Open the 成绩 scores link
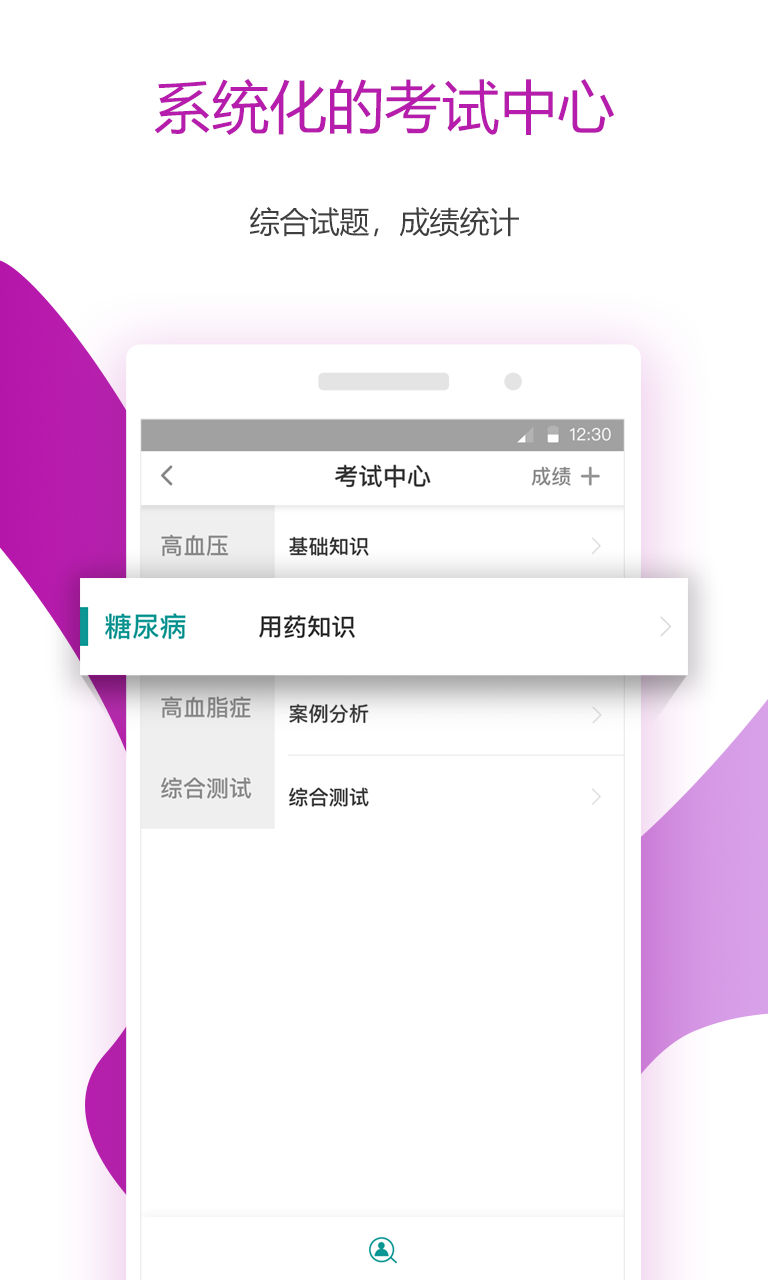This screenshot has height=1280, width=768. [x=551, y=477]
